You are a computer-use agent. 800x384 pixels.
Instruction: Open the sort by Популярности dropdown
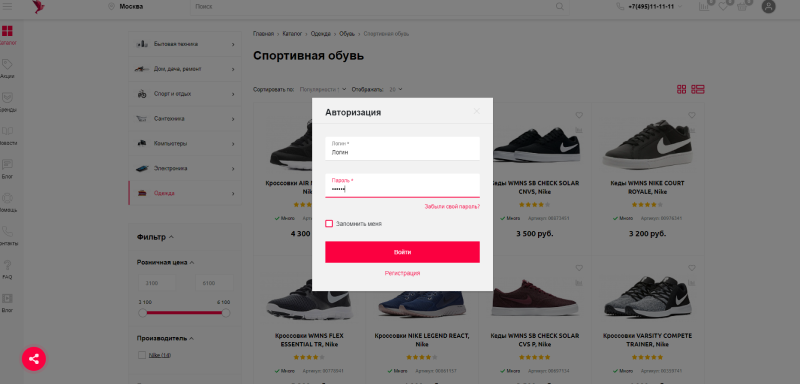point(323,89)
